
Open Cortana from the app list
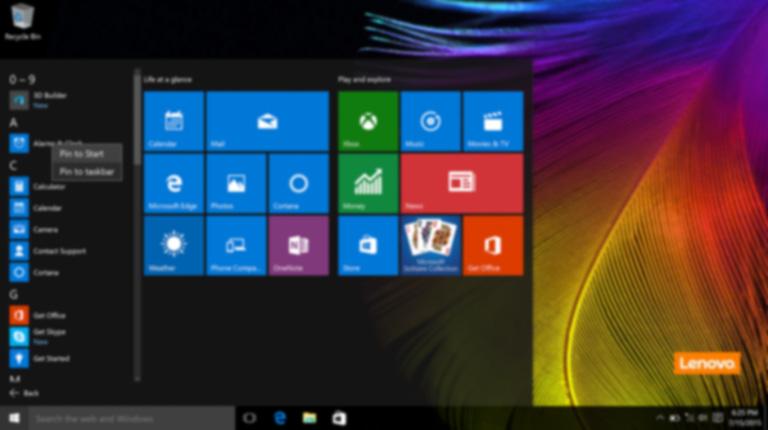pos(69,272)
